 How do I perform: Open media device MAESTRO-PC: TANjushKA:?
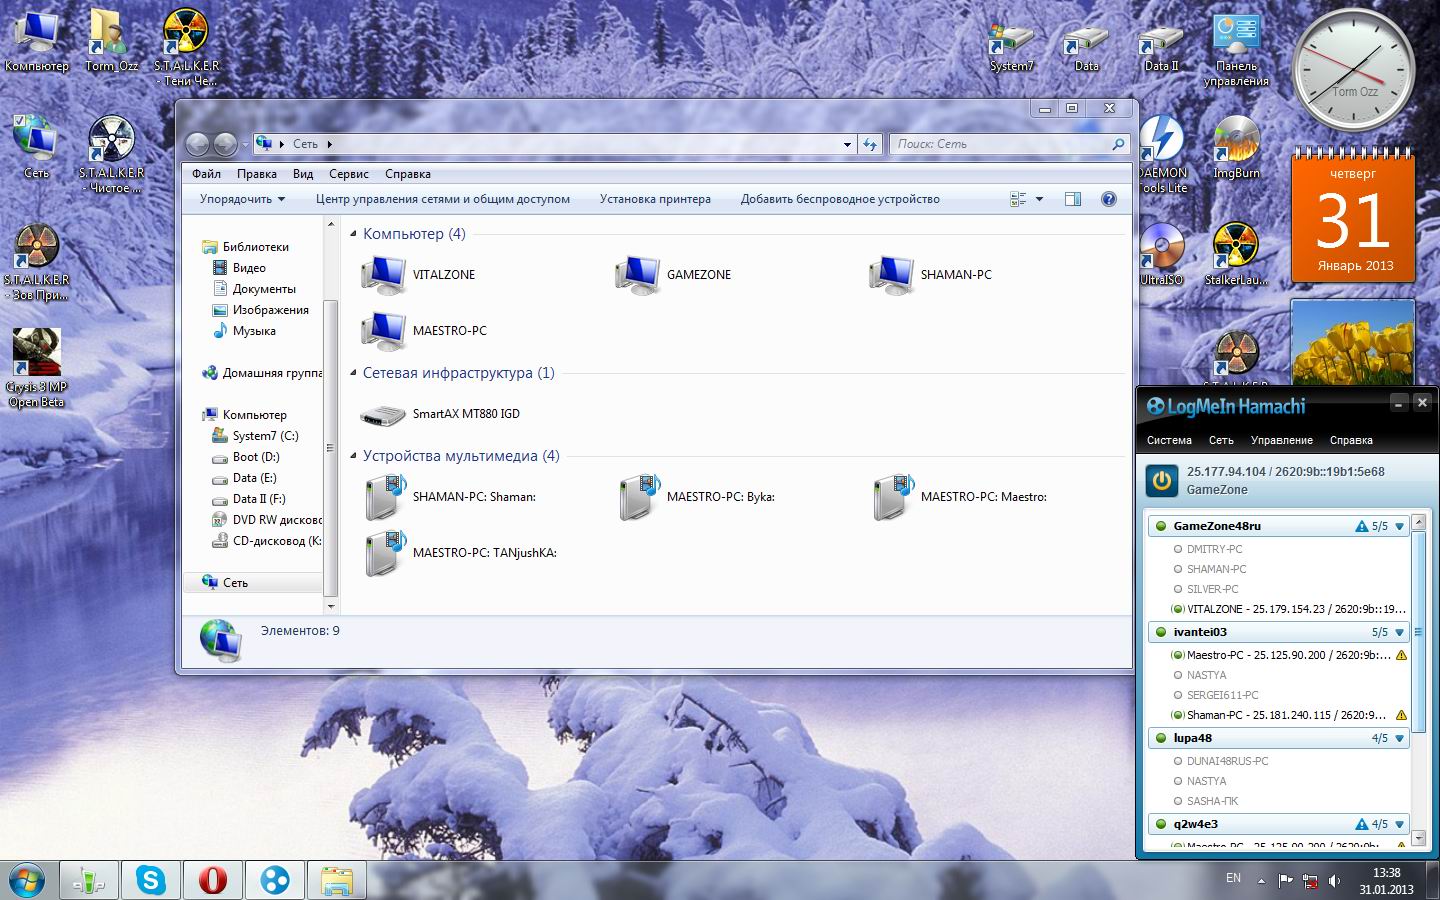point(460,553)
